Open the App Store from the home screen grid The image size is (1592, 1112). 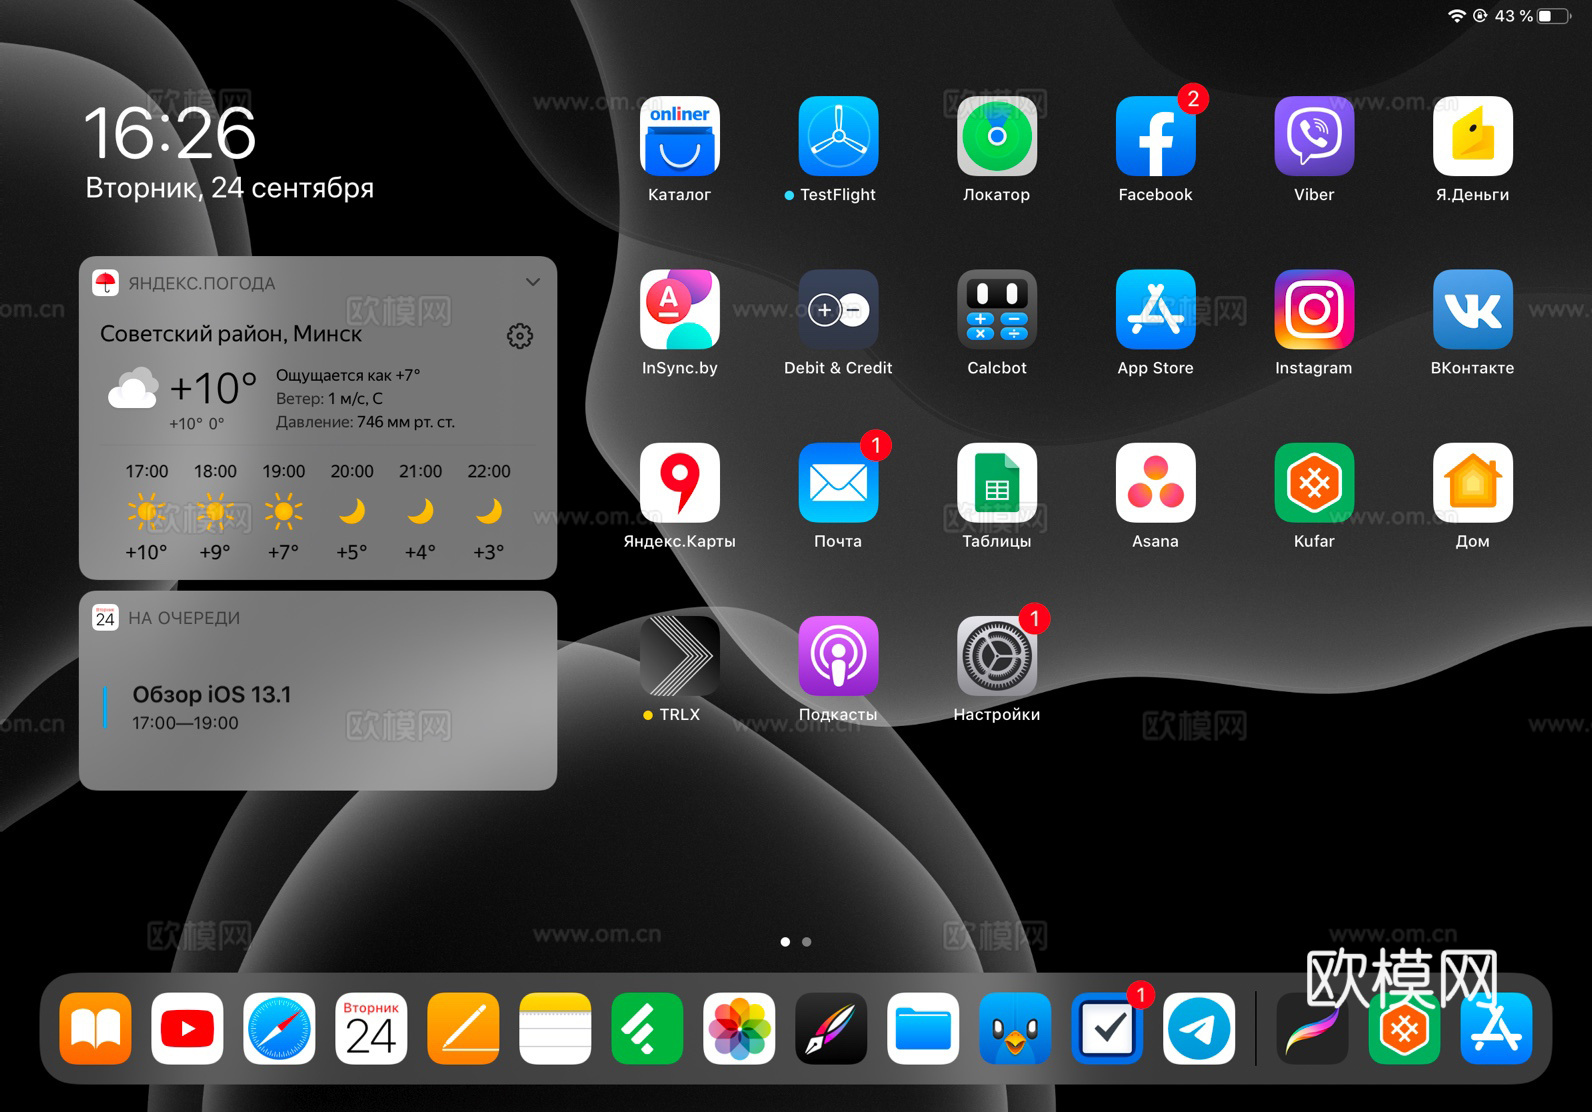click(1155, 310)
